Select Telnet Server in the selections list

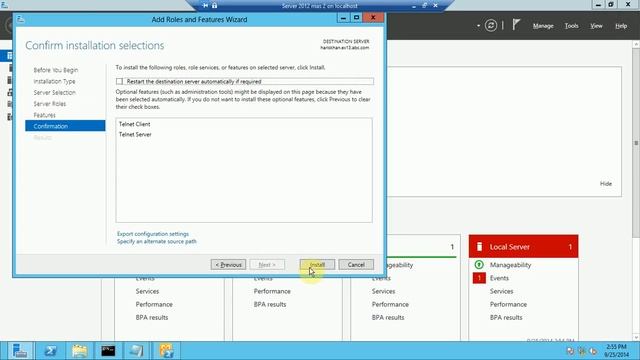point(135,134)
